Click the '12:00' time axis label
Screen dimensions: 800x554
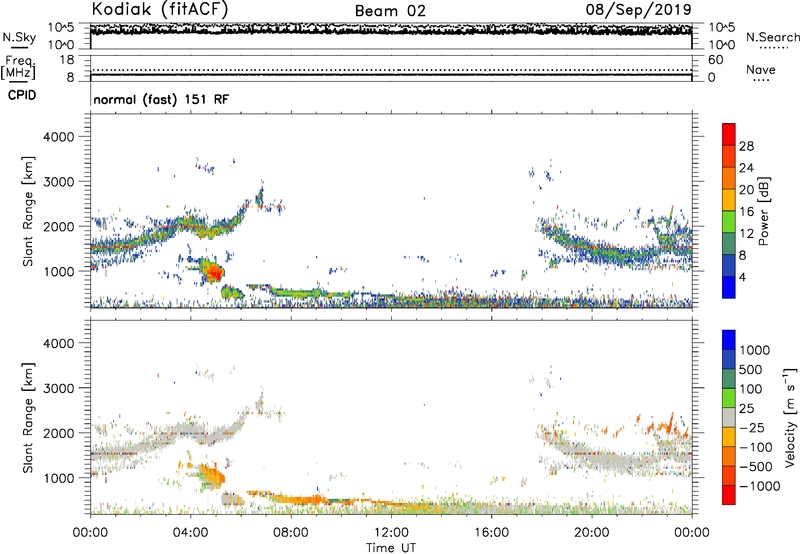(391, 533)
